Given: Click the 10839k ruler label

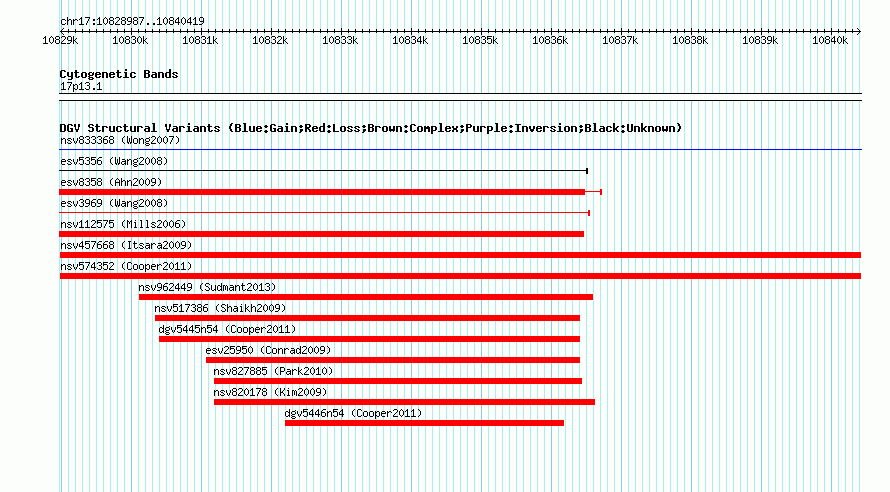Looking at the screenshot, I should pos(760,40).
